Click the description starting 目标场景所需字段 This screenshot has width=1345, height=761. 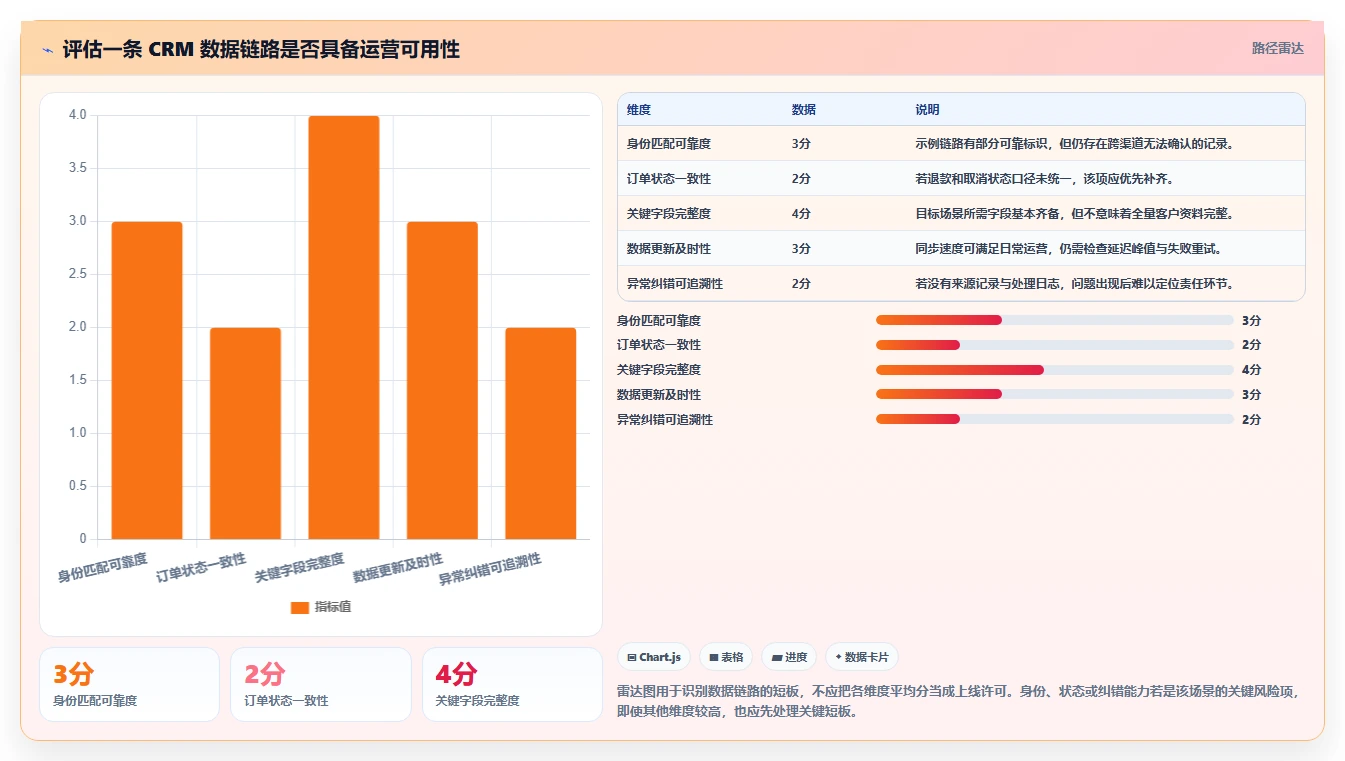pos(1075,214)
